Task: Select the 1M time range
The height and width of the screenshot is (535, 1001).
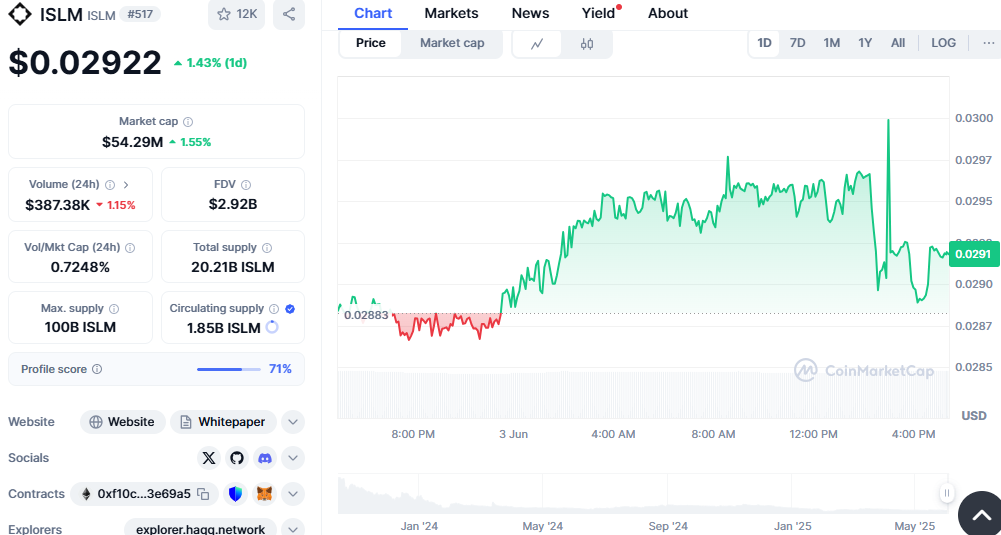Action: pos(831,43)
